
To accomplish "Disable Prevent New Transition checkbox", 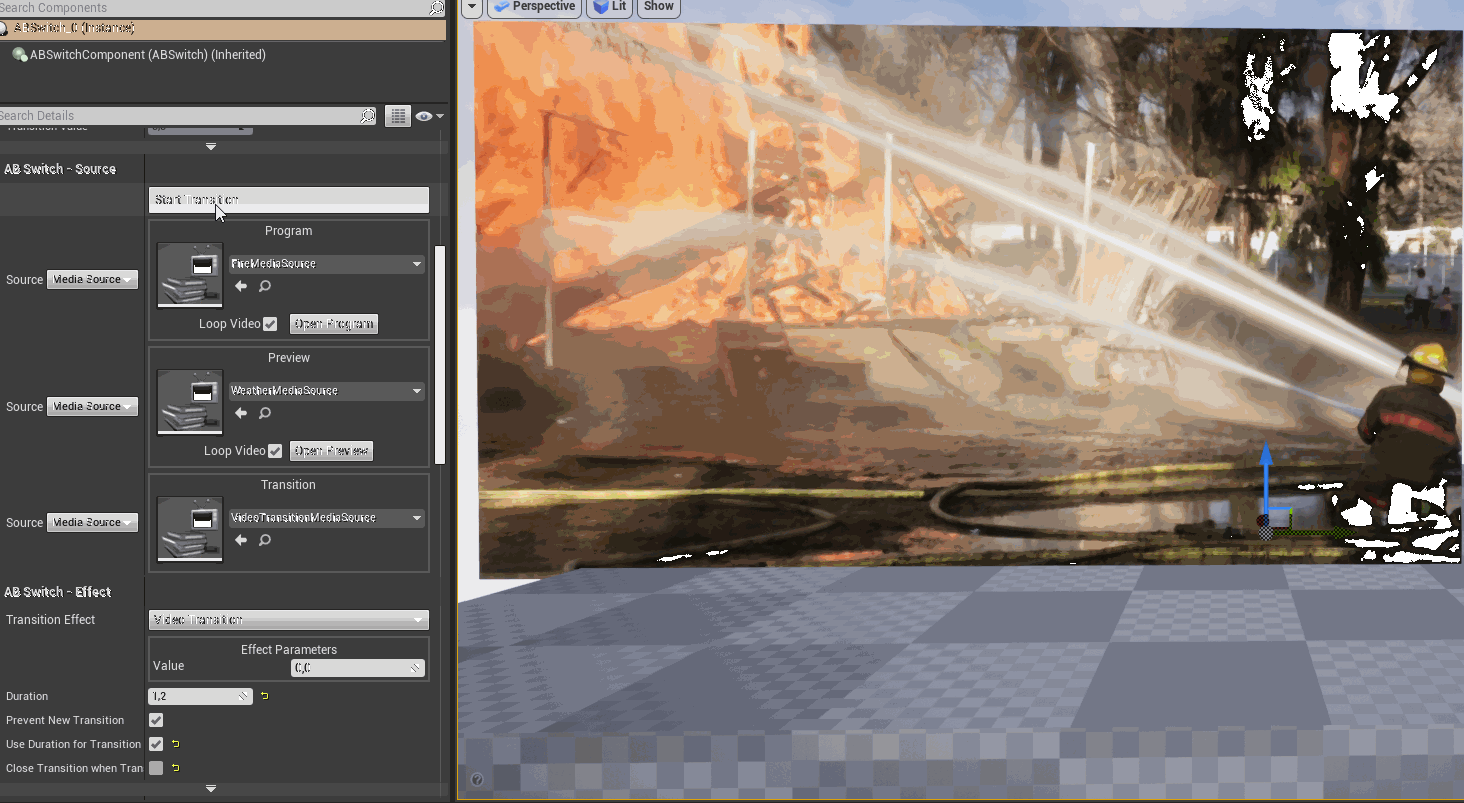I will click(156, 720).
